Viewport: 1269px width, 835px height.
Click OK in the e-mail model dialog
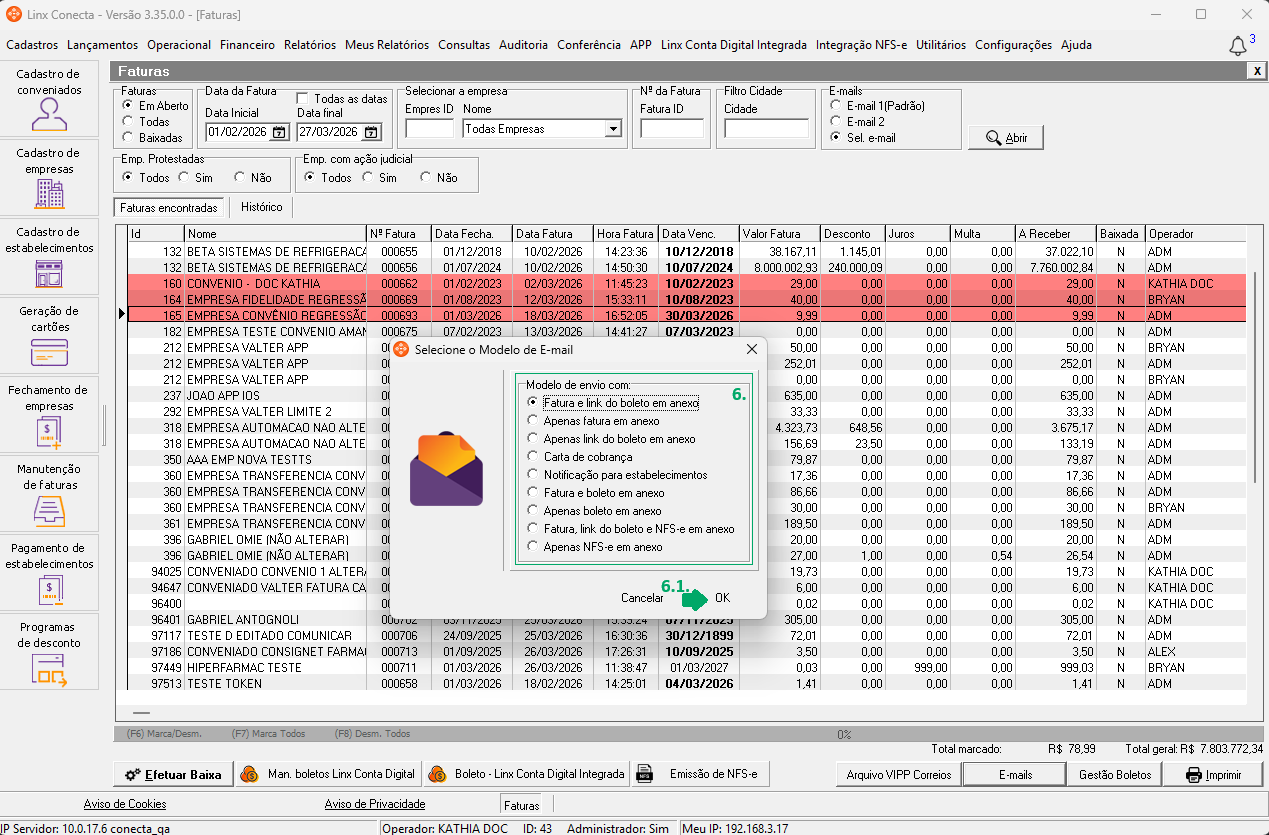click(722, 598)
